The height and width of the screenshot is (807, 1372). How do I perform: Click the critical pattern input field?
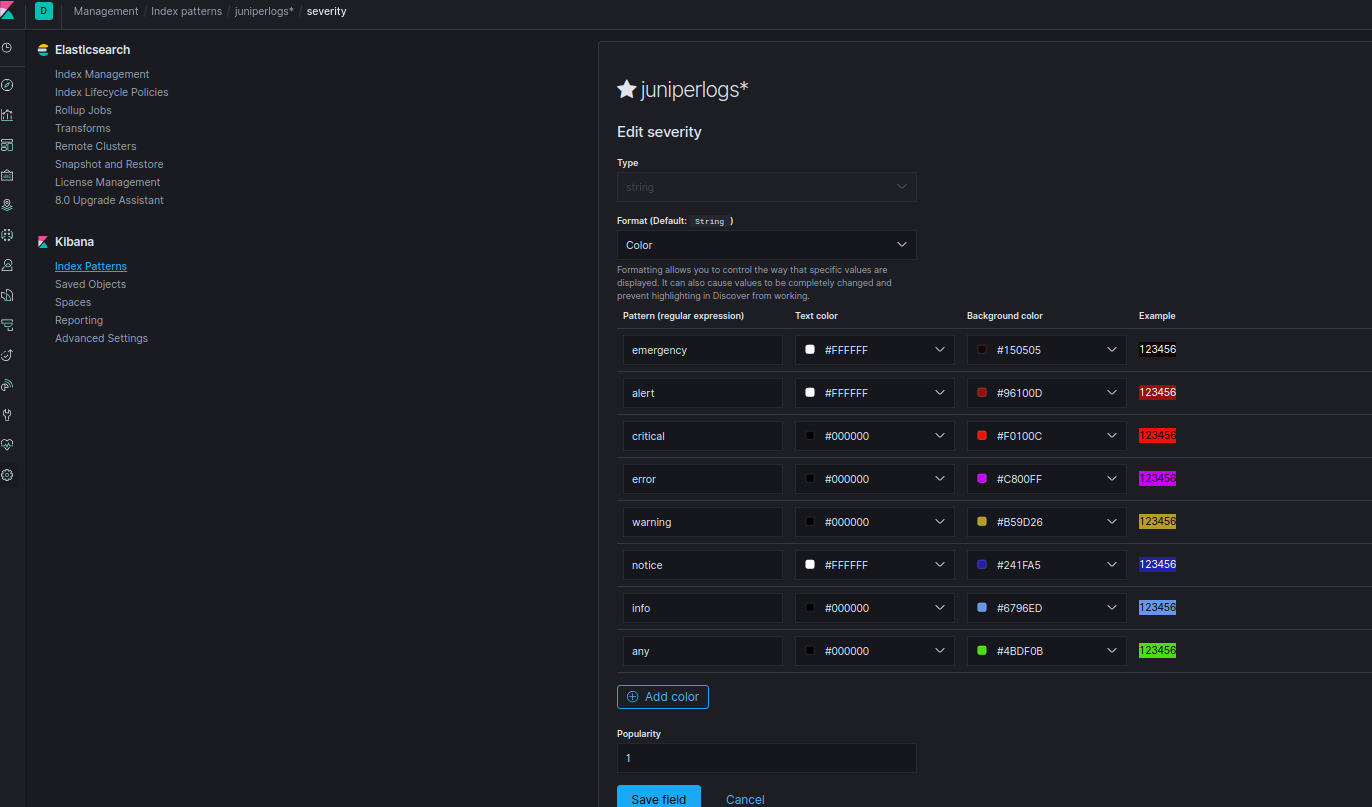[703, 436]
